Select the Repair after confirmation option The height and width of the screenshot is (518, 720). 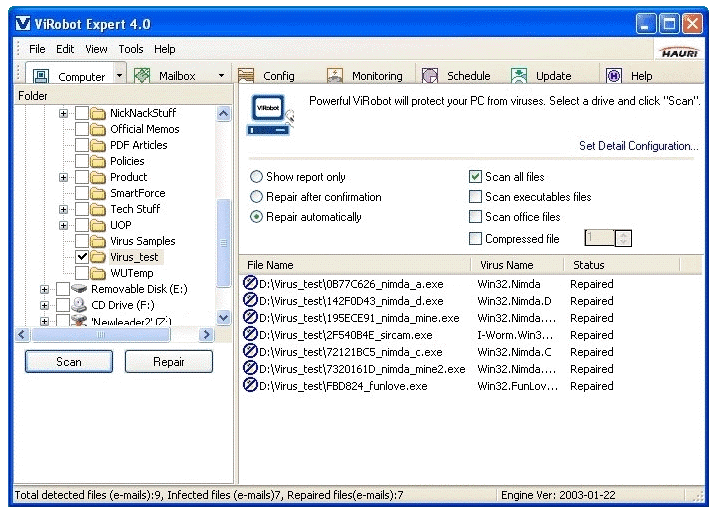[257, 197]
